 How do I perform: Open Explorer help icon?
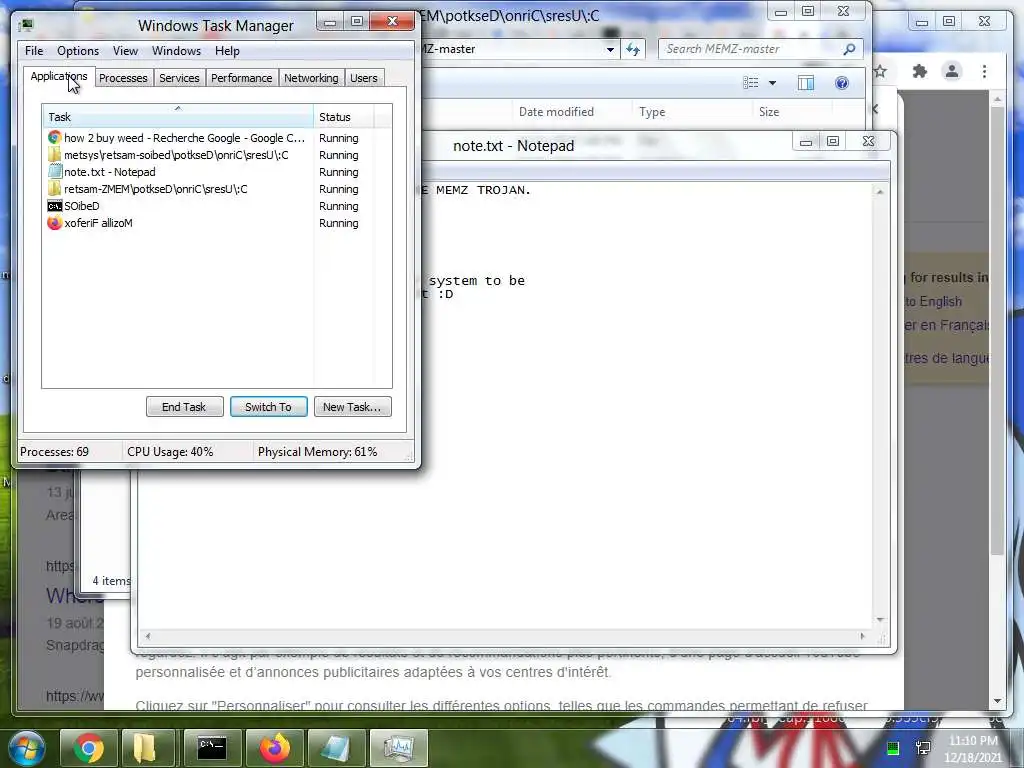pyautogui.click(x=842, y=83)
